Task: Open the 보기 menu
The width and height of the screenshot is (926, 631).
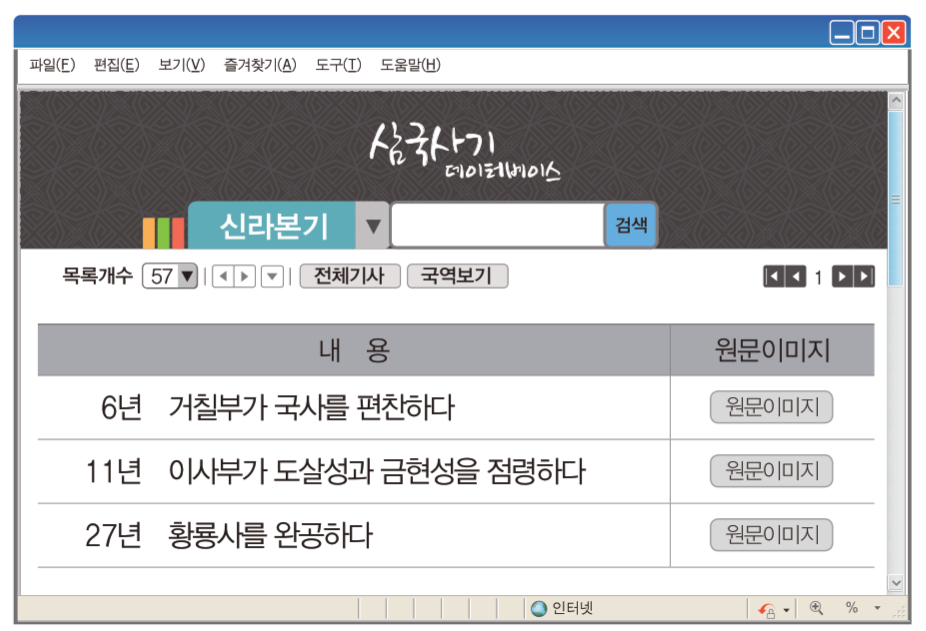Action: (x=181, y=65)
